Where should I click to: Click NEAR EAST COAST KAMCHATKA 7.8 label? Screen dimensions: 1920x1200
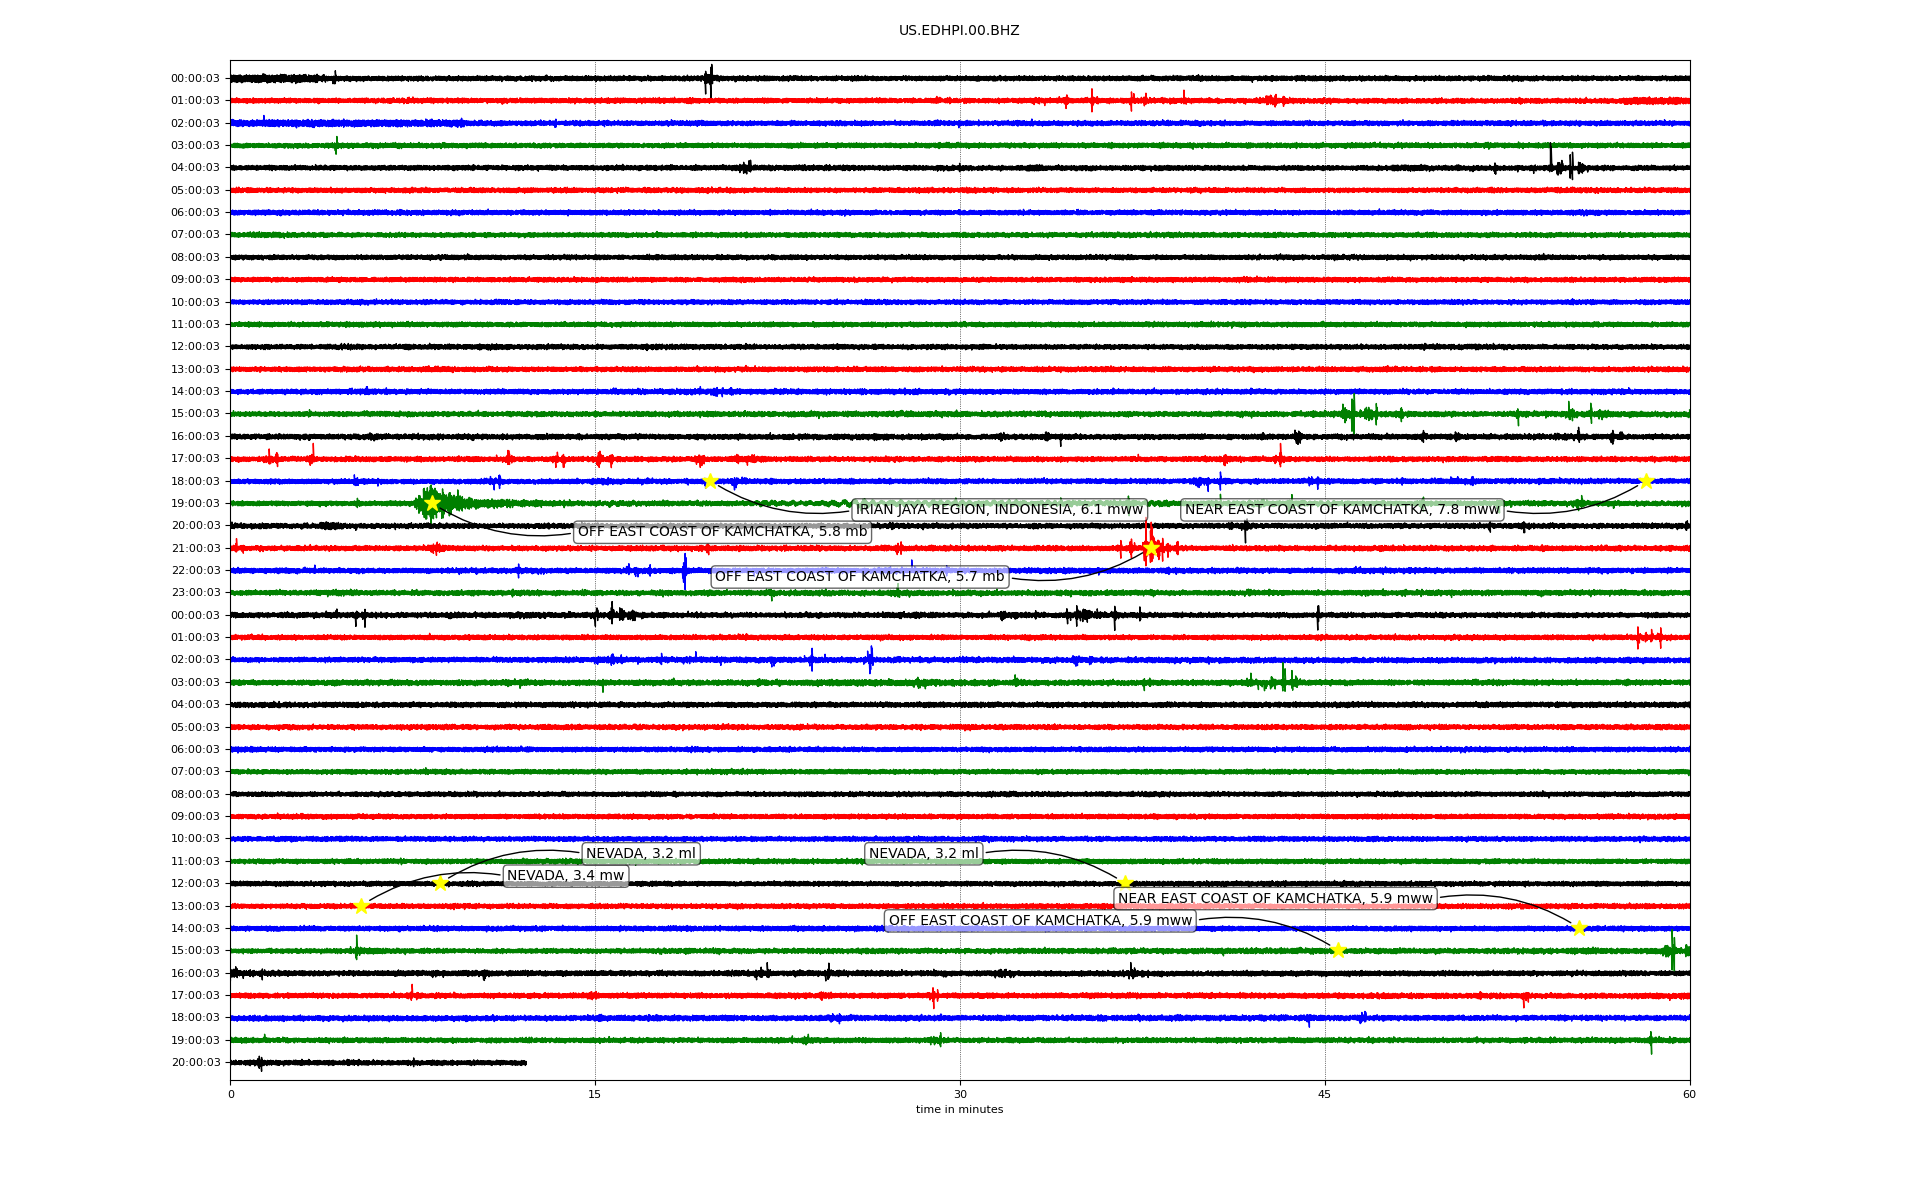(x=1342, y=509)
